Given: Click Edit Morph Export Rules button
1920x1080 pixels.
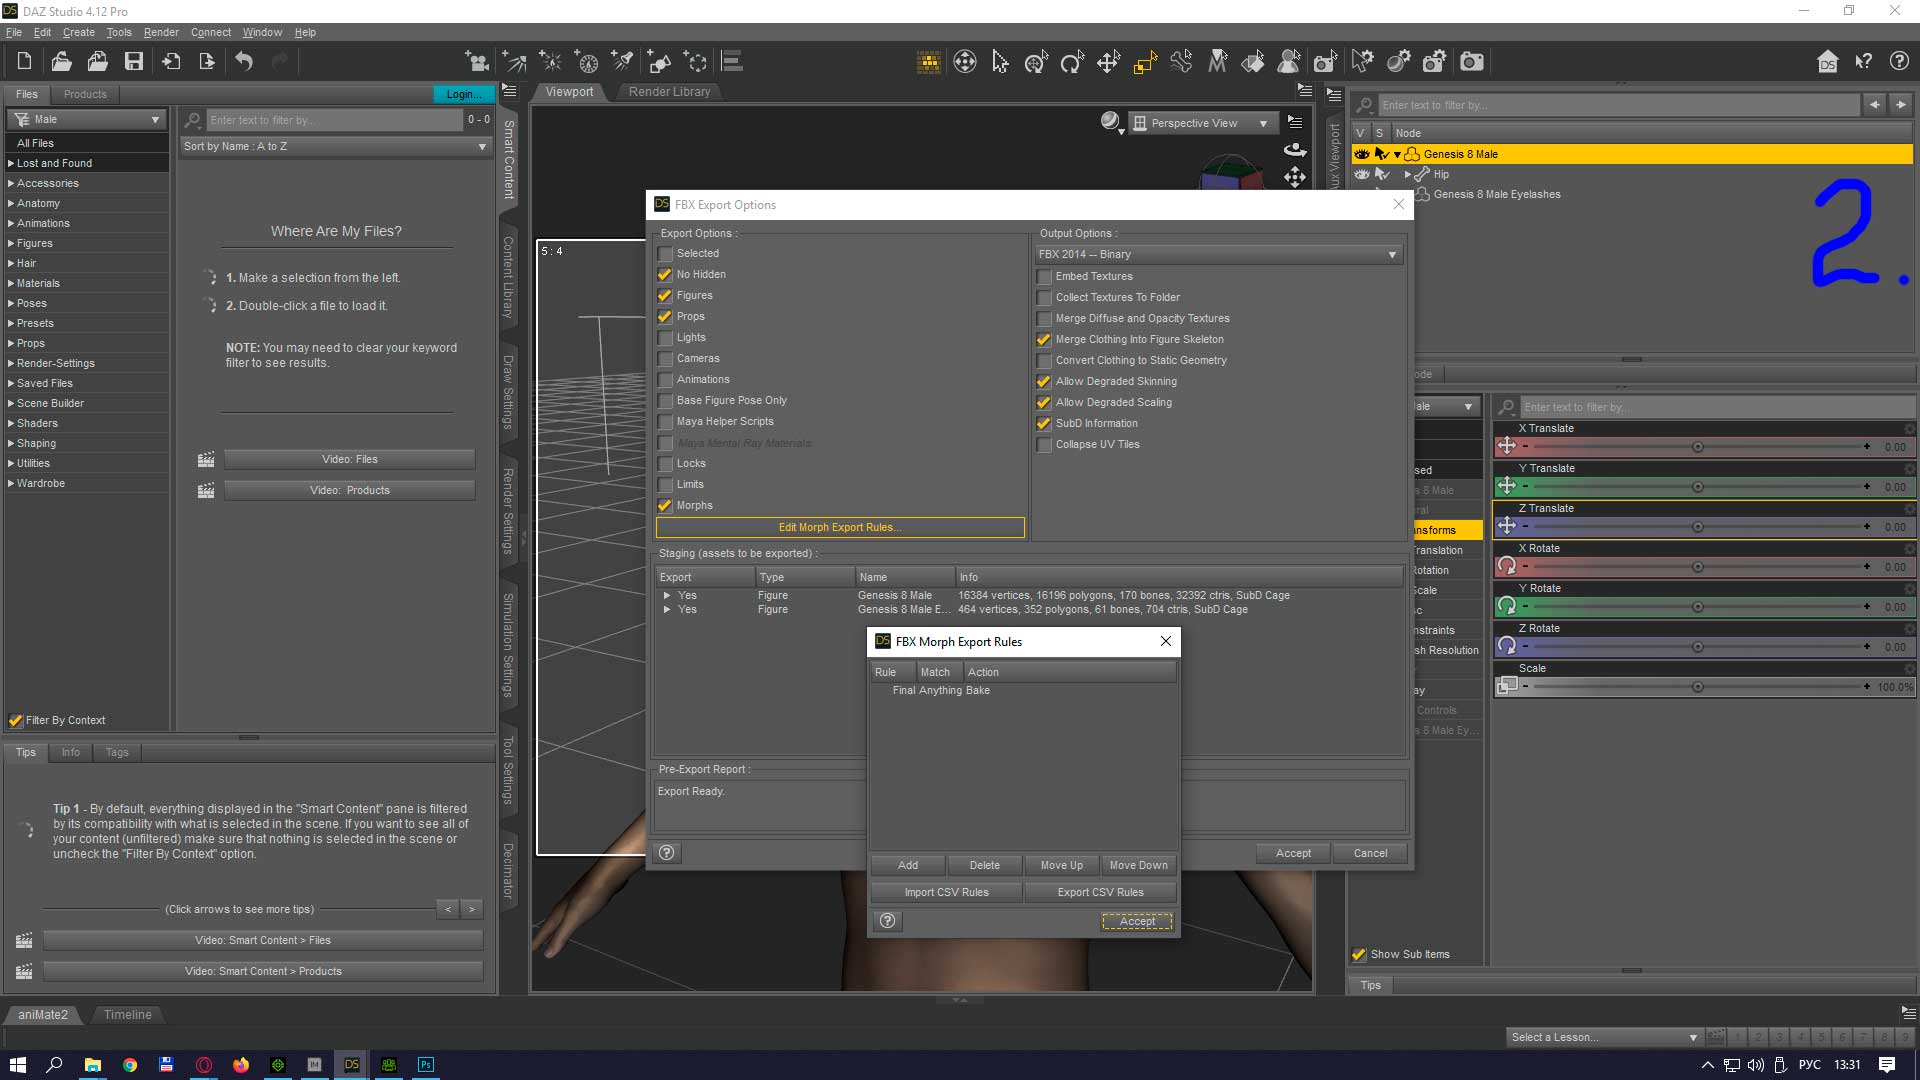Looking at the screenshot, I should 840,528.
